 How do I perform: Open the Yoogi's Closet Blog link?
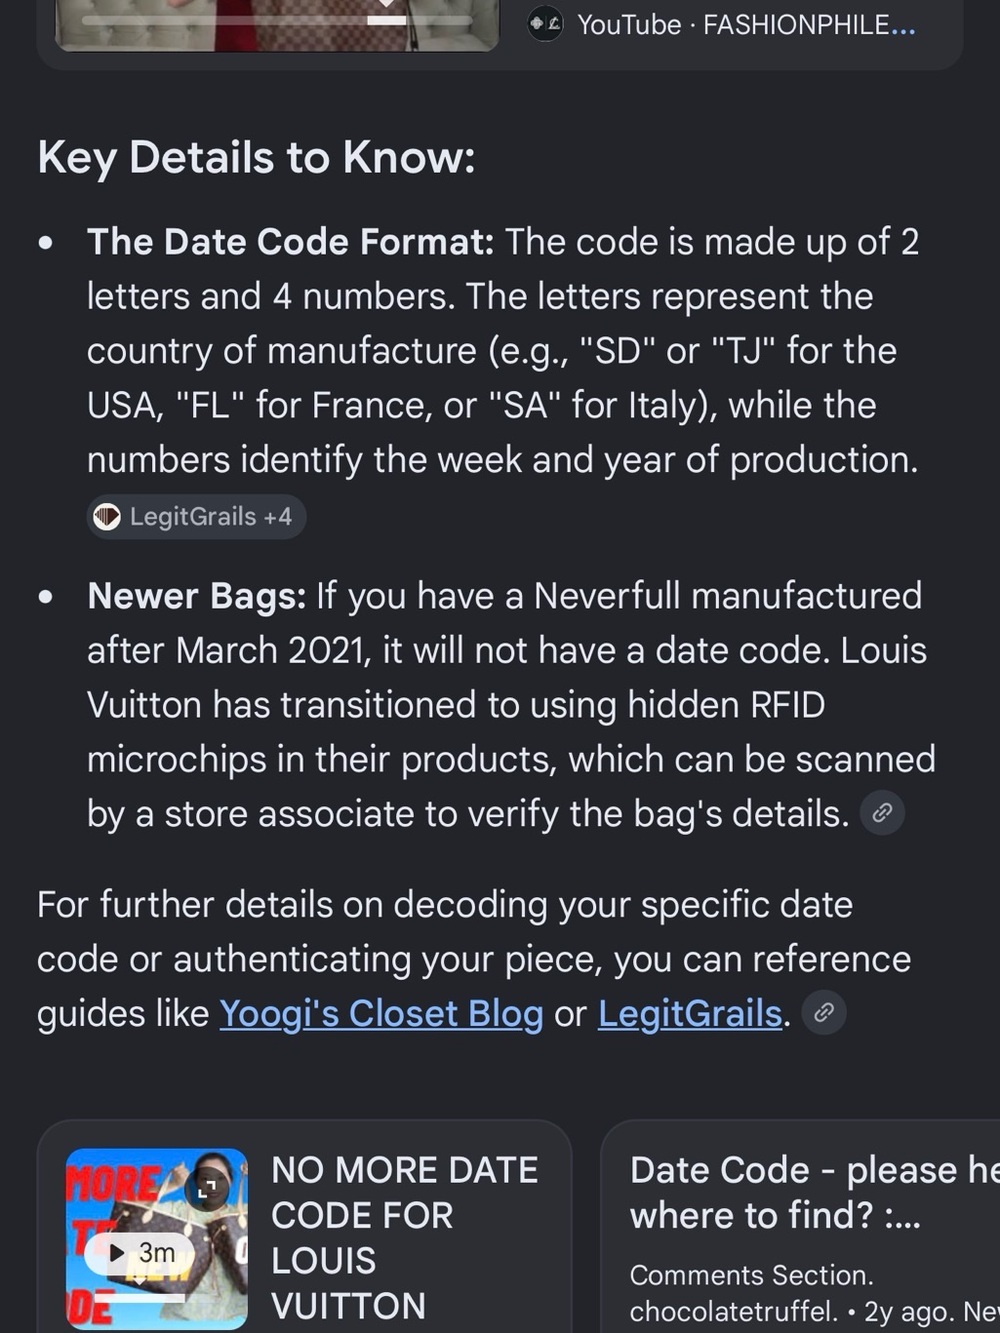coord(381,1014)
